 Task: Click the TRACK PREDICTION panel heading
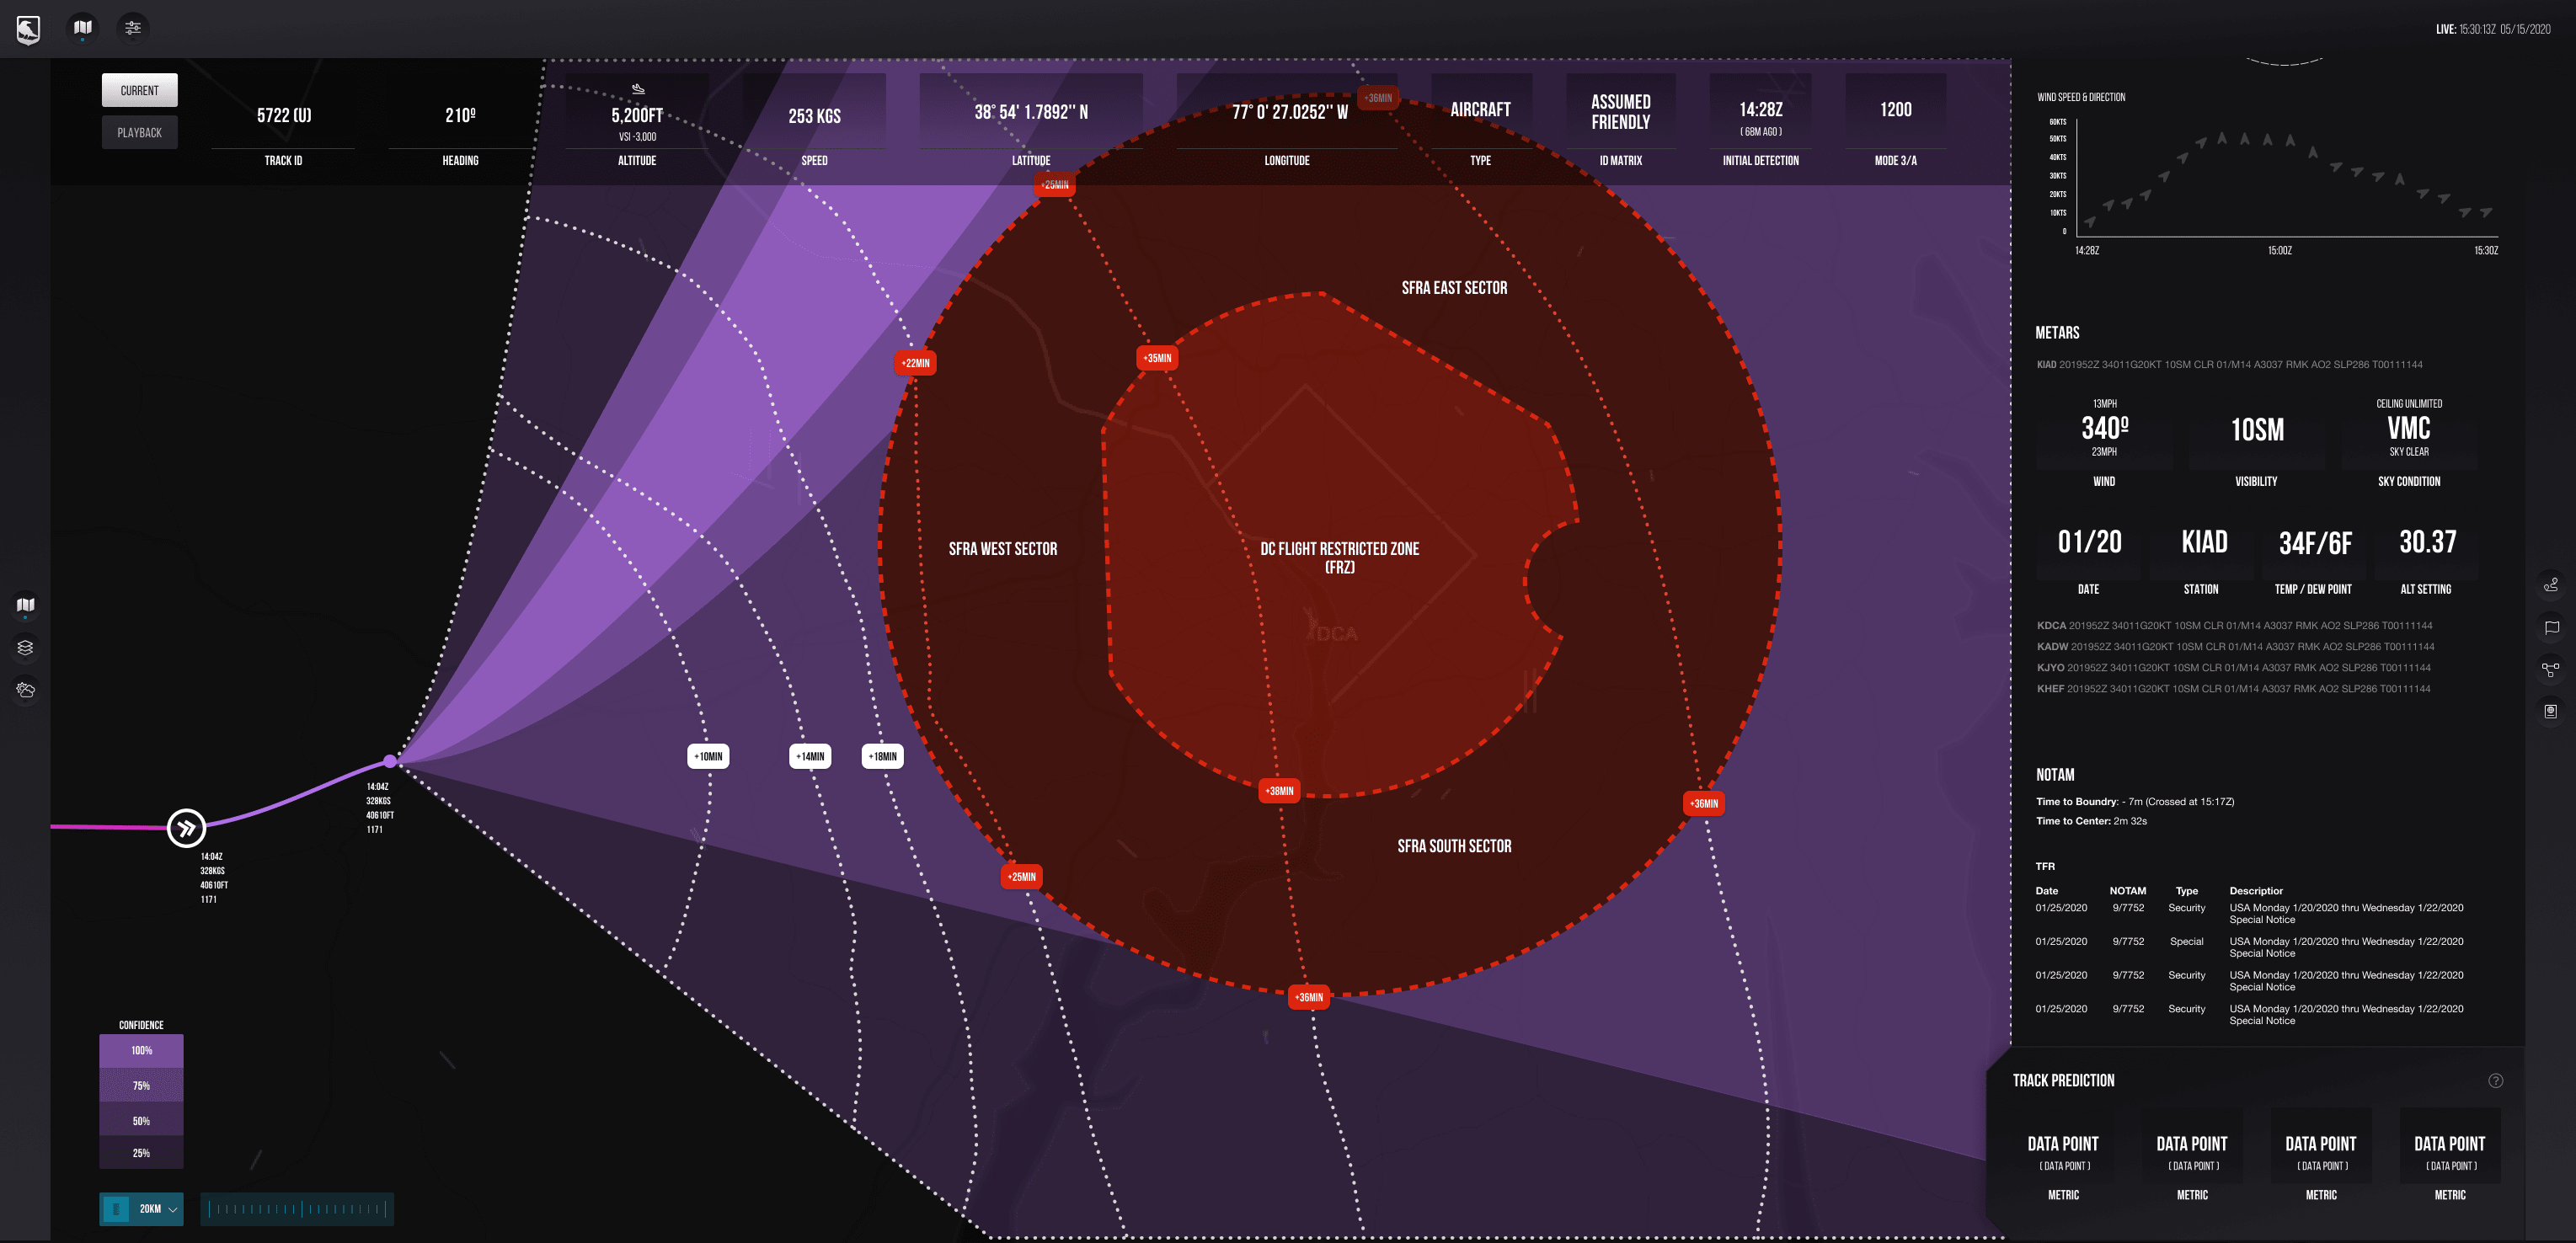pos(2063,1080)
